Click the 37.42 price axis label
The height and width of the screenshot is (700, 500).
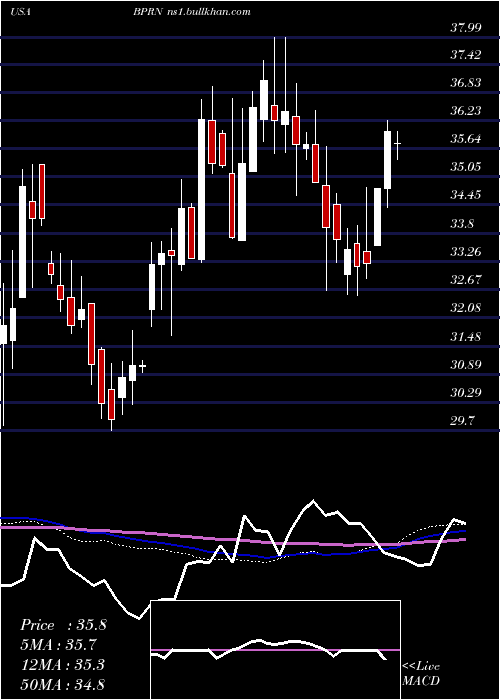[466, 55]
